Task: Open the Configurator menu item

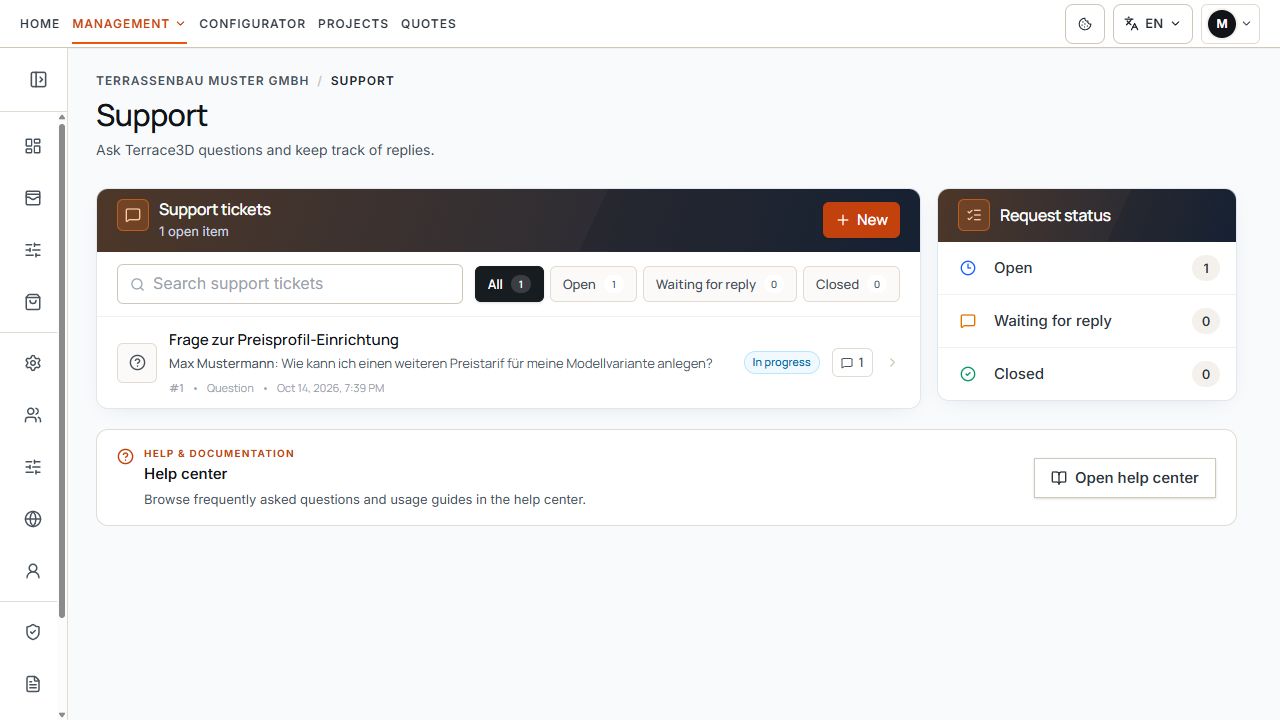Action: (x=252, y=23)
